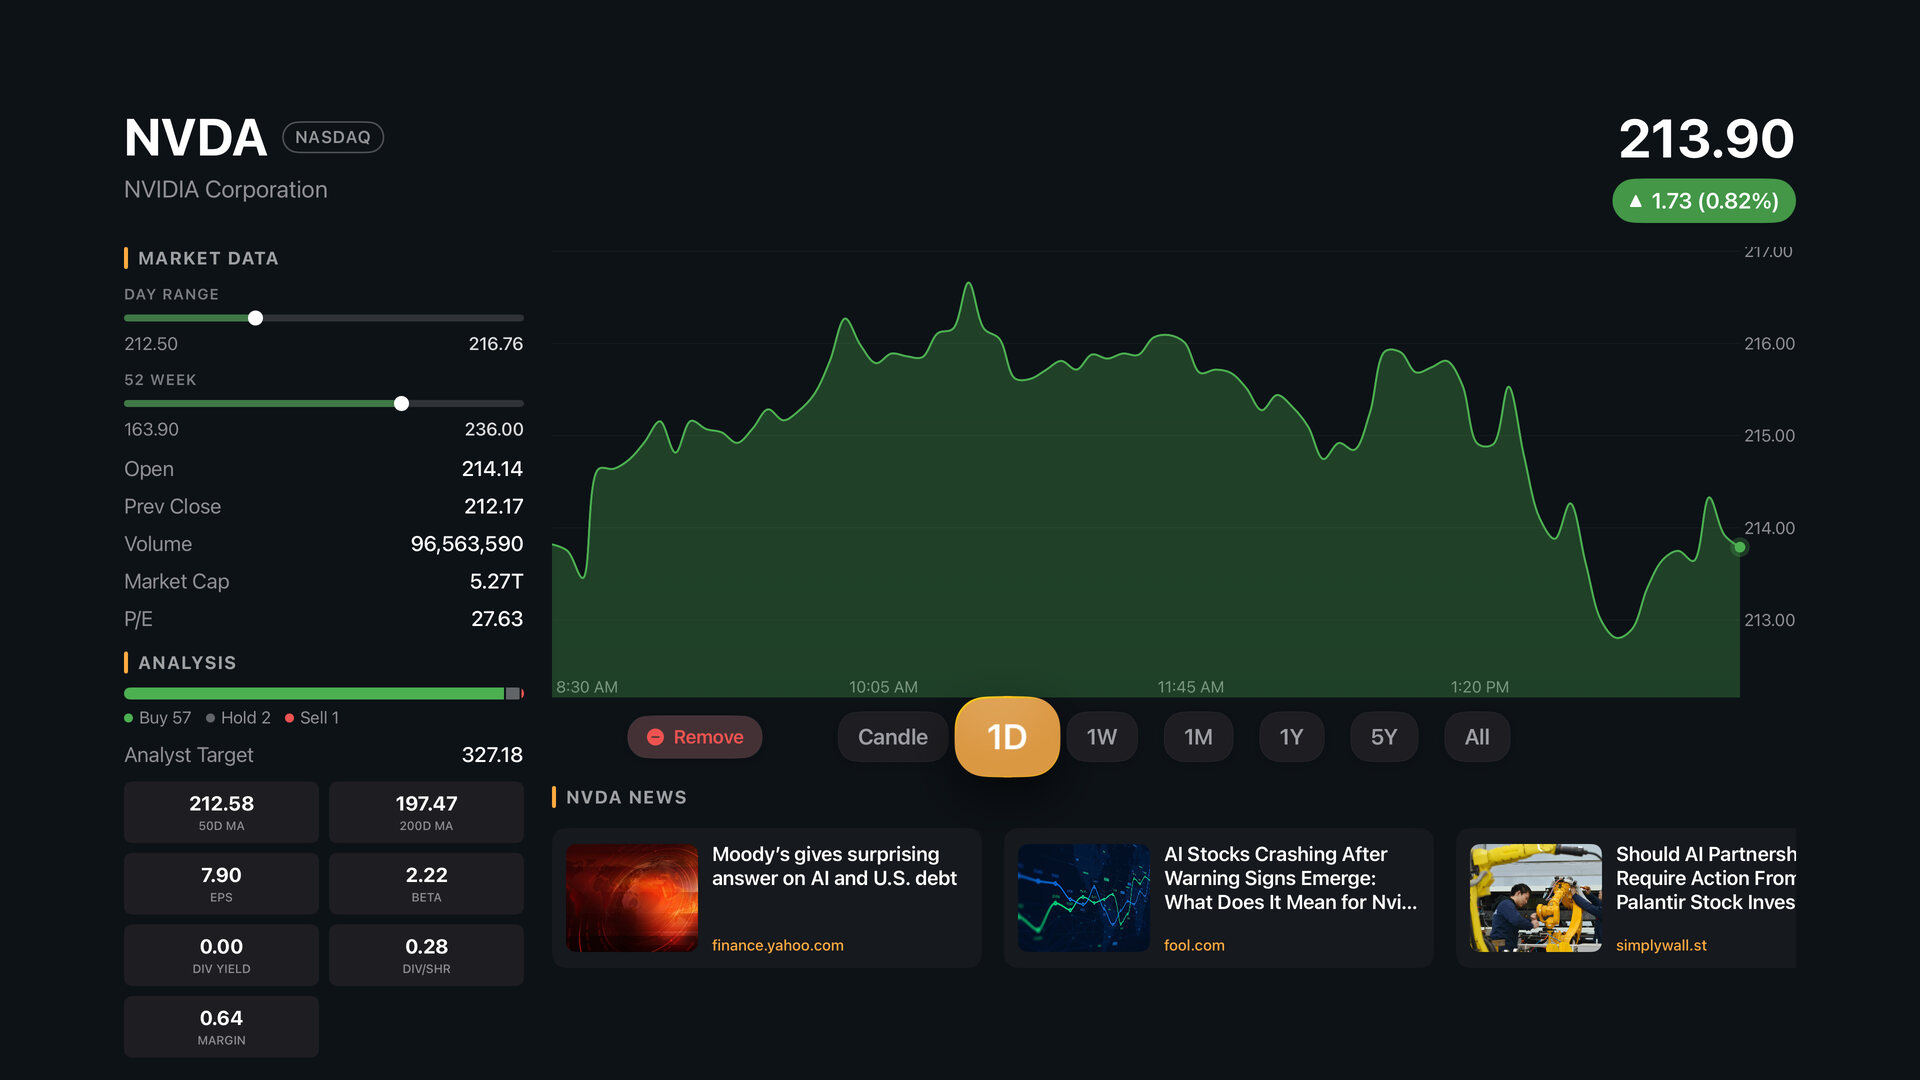Click the 197.47 200D MA tile
Viewport: 1920px width, 1080px height.
click(426, 812)
